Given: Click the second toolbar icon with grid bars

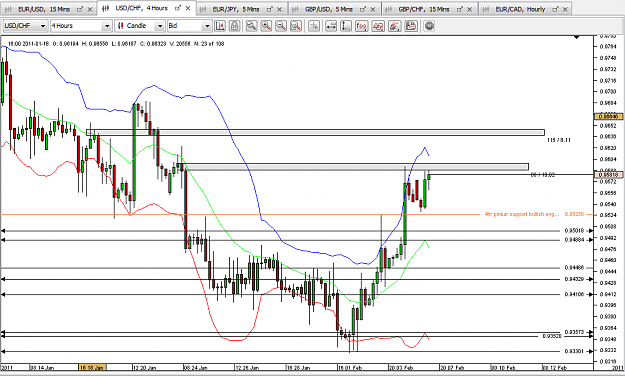Looking at the screenshot, I should (x=235, y=26).
